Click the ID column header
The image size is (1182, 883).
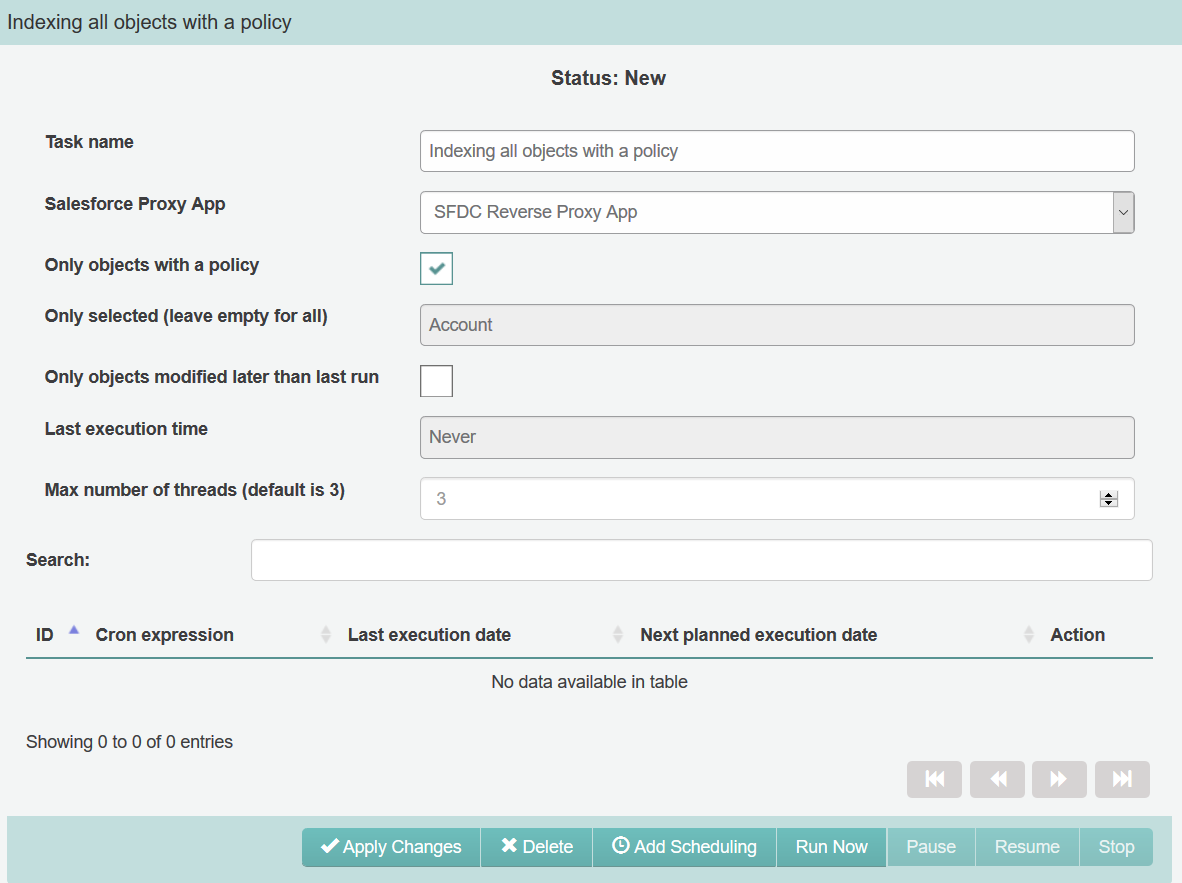[x=44, y=635]
